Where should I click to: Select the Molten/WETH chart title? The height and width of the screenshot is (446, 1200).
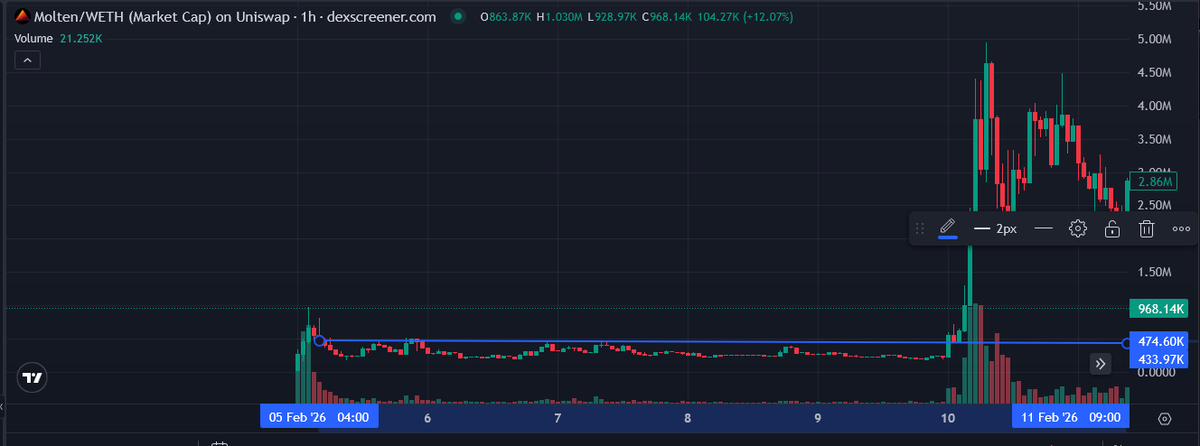click(237, 17)
